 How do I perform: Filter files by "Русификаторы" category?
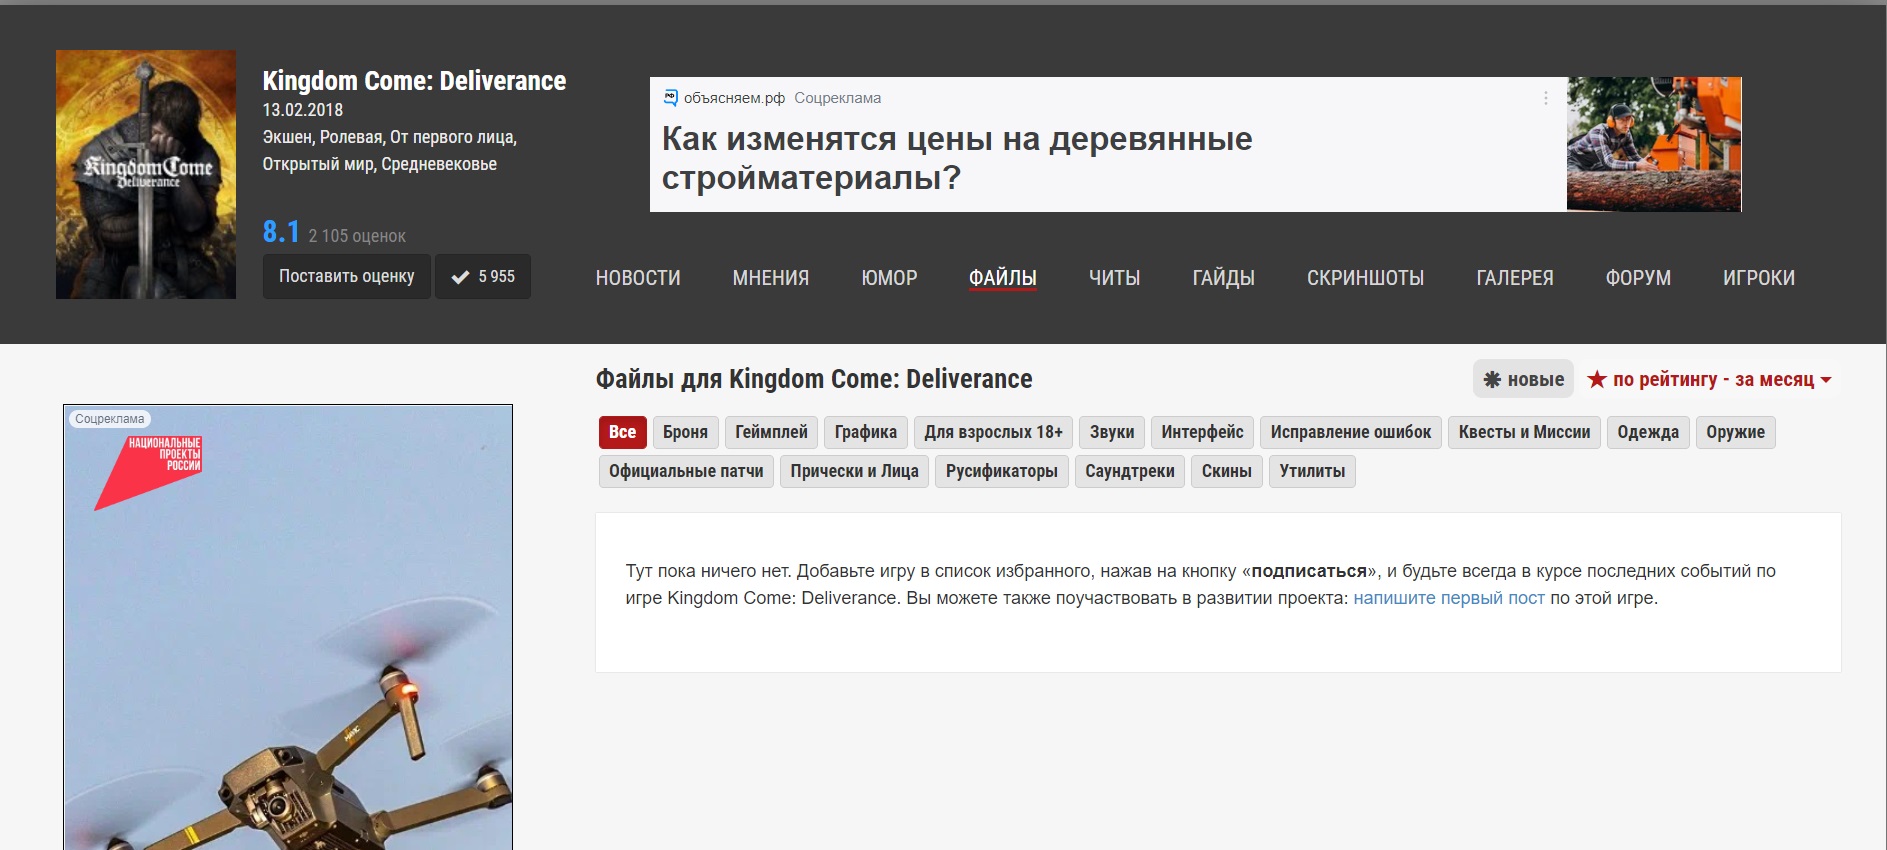[x=1001, y=471]
